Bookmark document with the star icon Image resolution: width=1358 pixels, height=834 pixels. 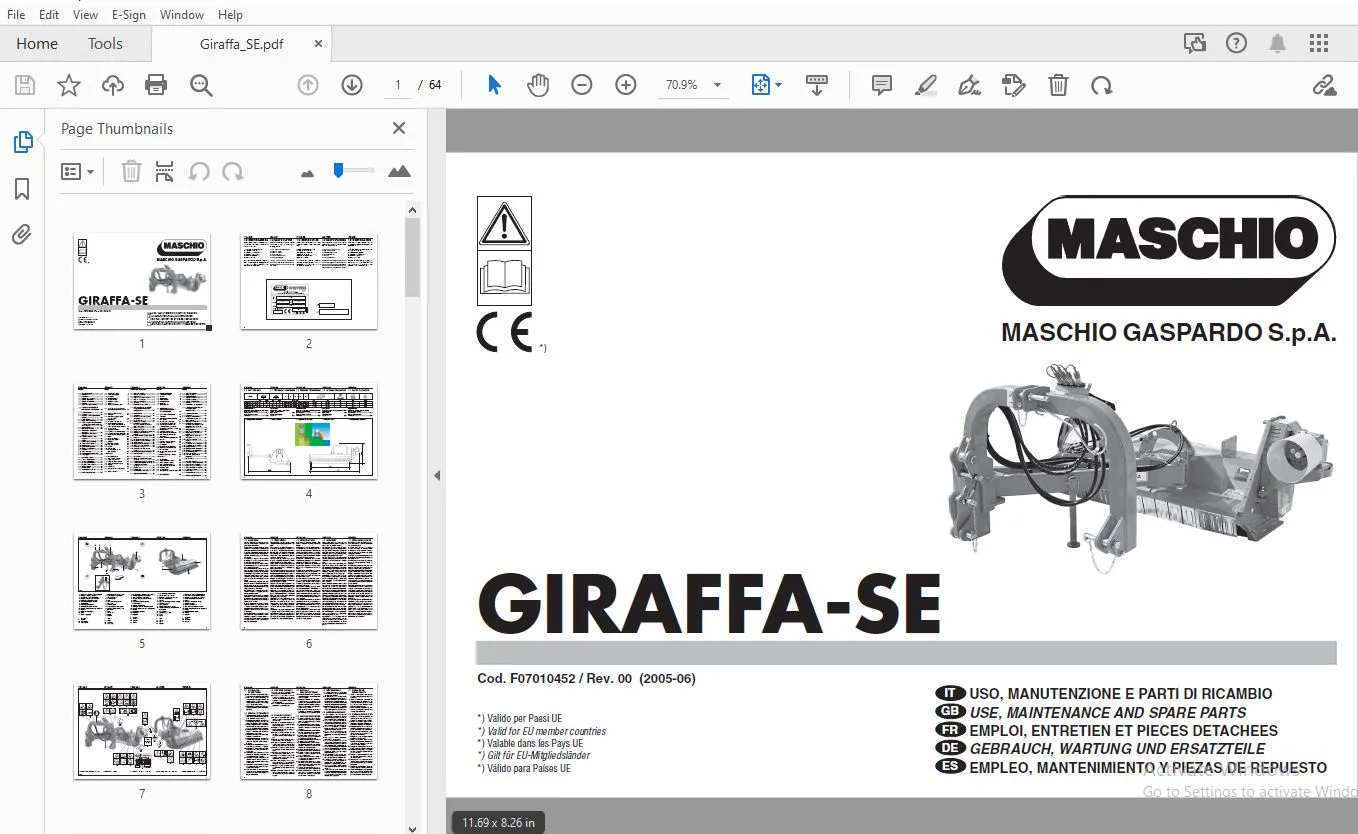pyautogui.click(x=69, y=86)
